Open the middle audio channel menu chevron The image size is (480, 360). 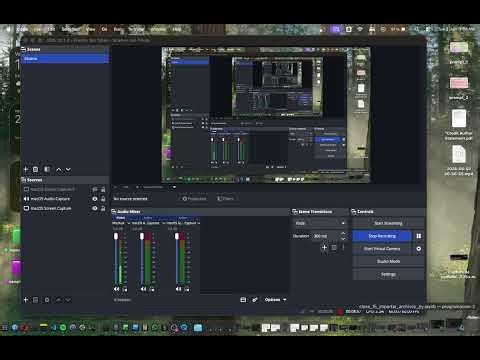[164, 223]
